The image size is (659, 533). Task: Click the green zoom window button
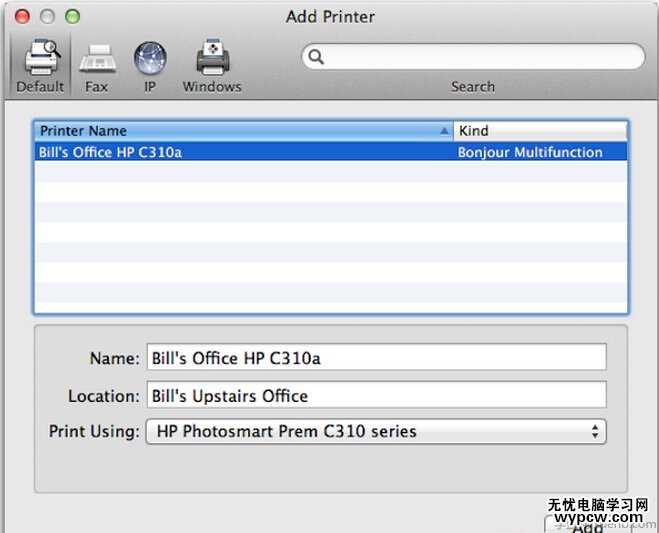pyautogui.click(x=72, y=16)
